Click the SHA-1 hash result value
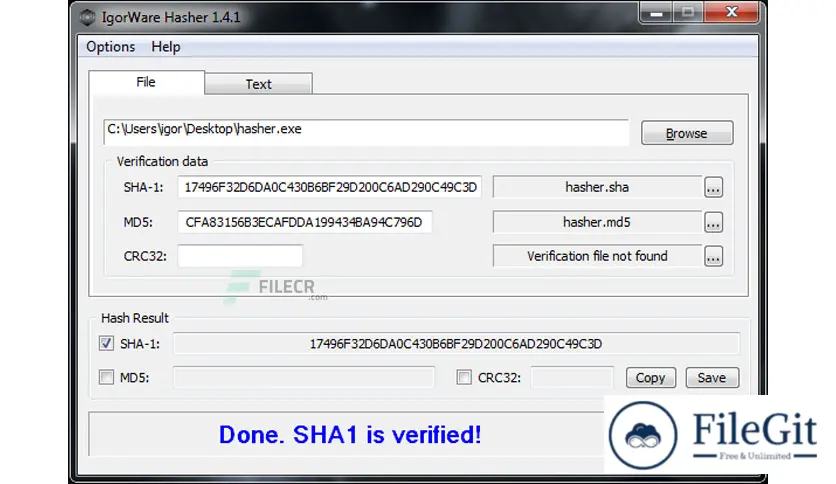Viewport: 836px width, 484px height. click(x=456, y=344)
